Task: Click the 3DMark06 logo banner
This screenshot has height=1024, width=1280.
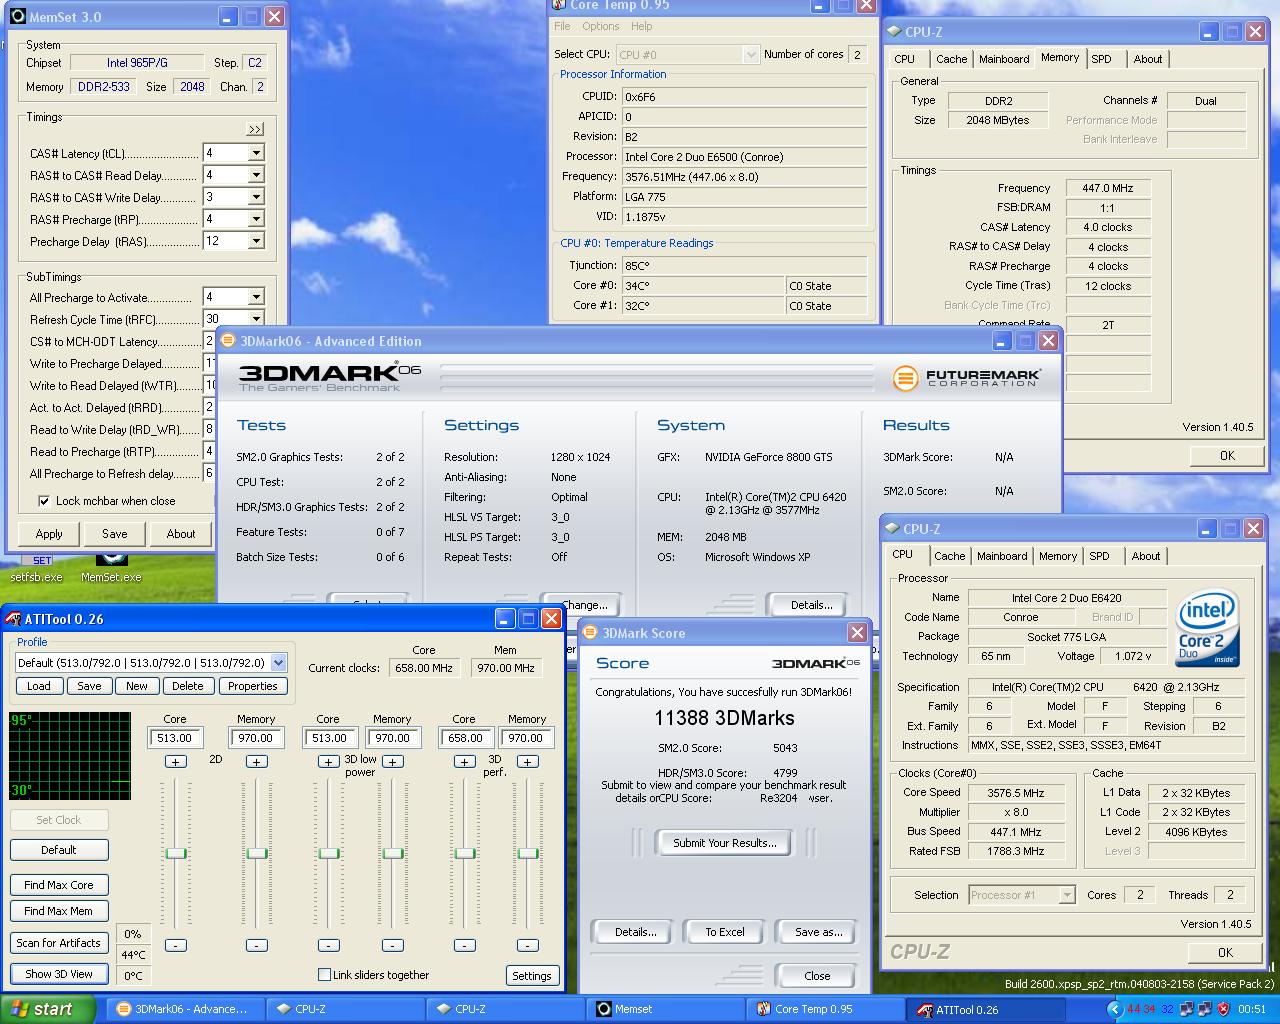Action: pyautogui.click(x=330, y=376)
